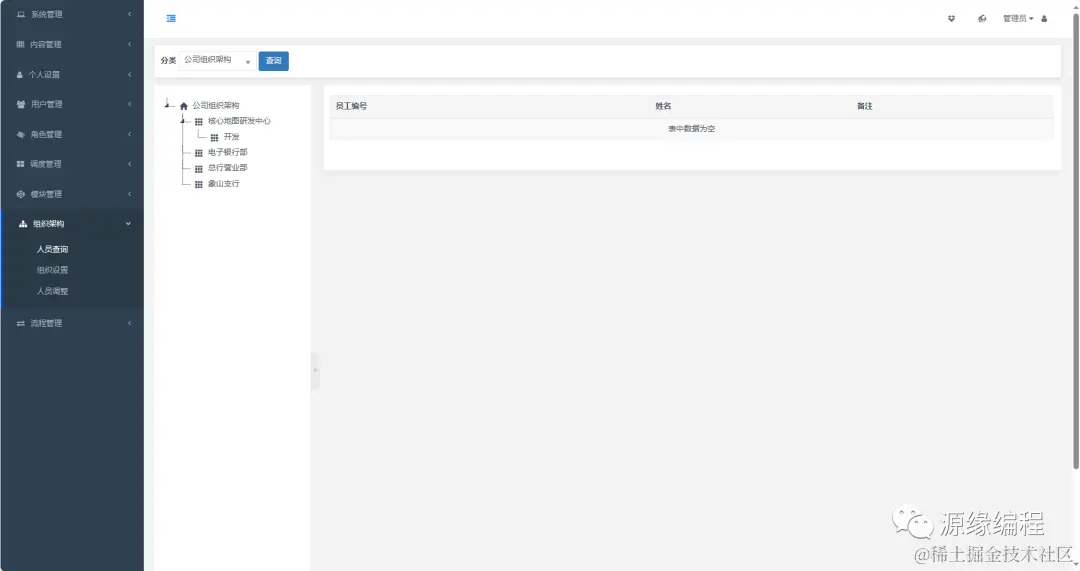Select the 核心地图研发中心 tree label
Screen dimensions: 1080x571
tap(239, 121)
